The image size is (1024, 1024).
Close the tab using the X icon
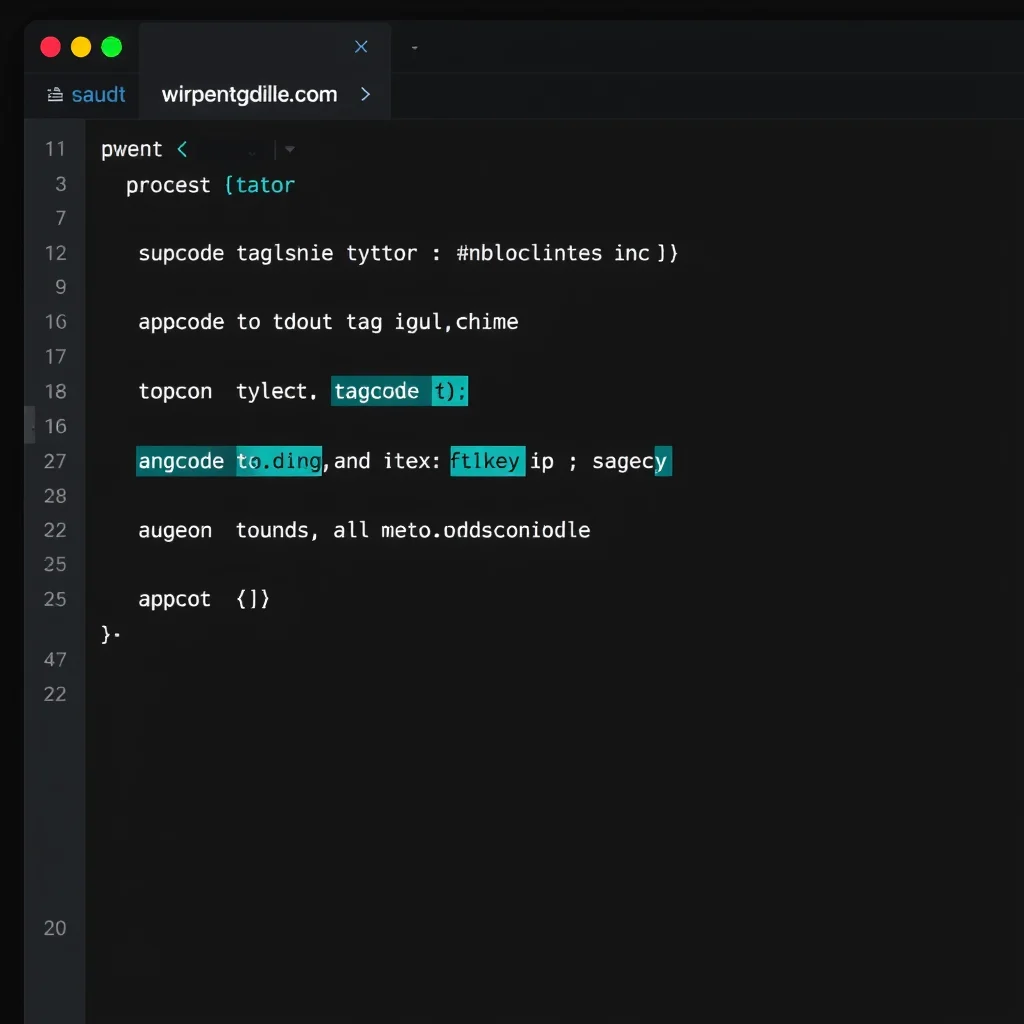tap(361, 47)
